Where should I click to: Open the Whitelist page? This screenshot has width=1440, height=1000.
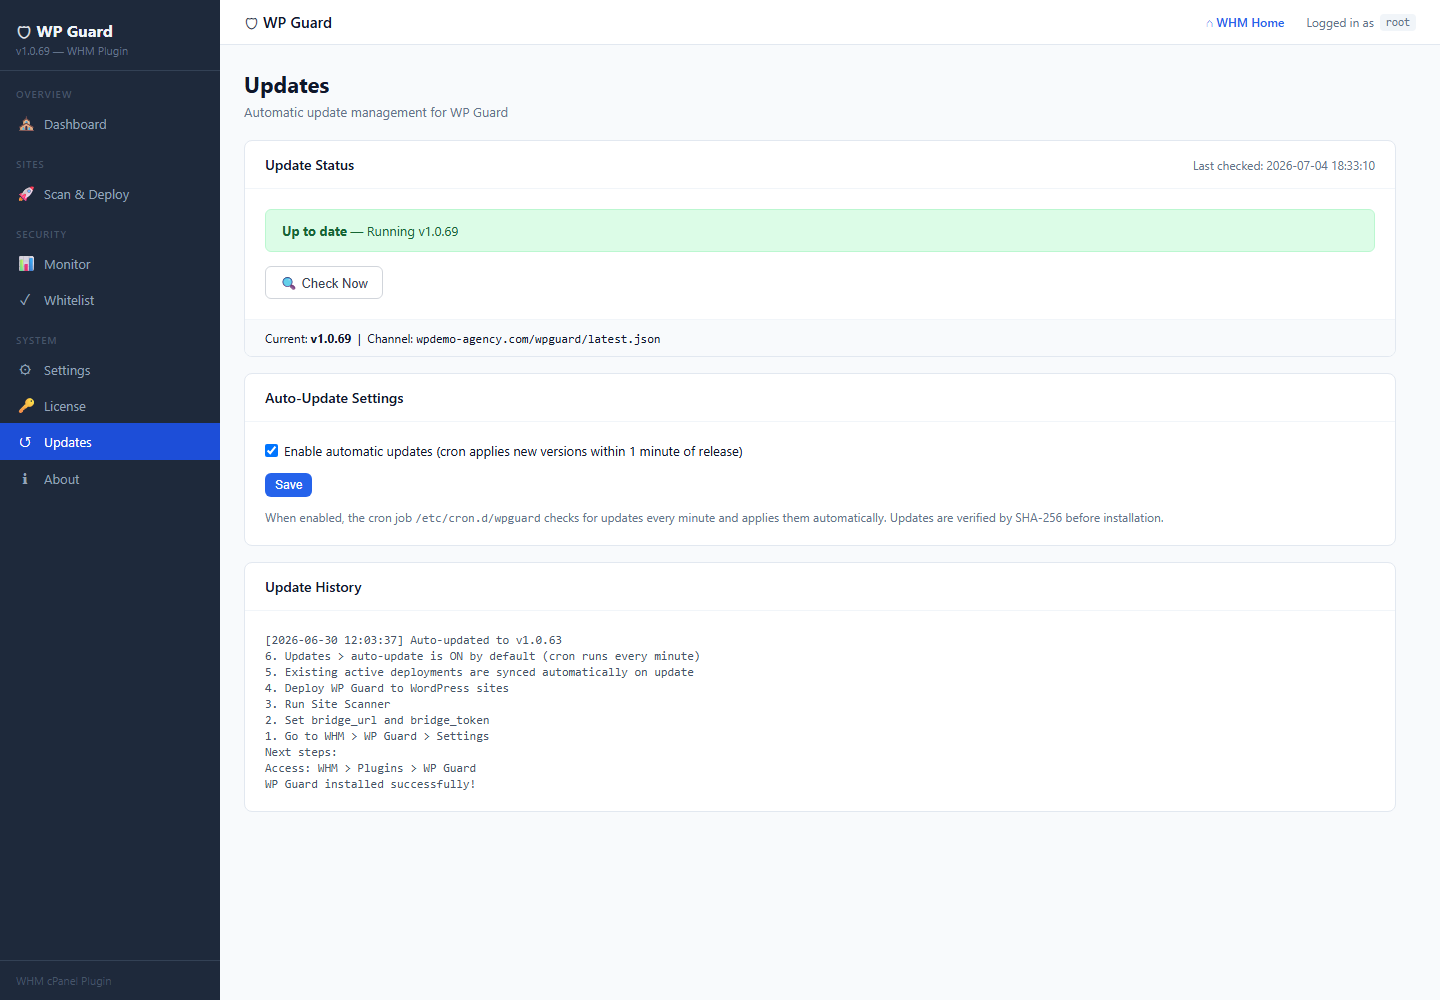pos(110,300)
